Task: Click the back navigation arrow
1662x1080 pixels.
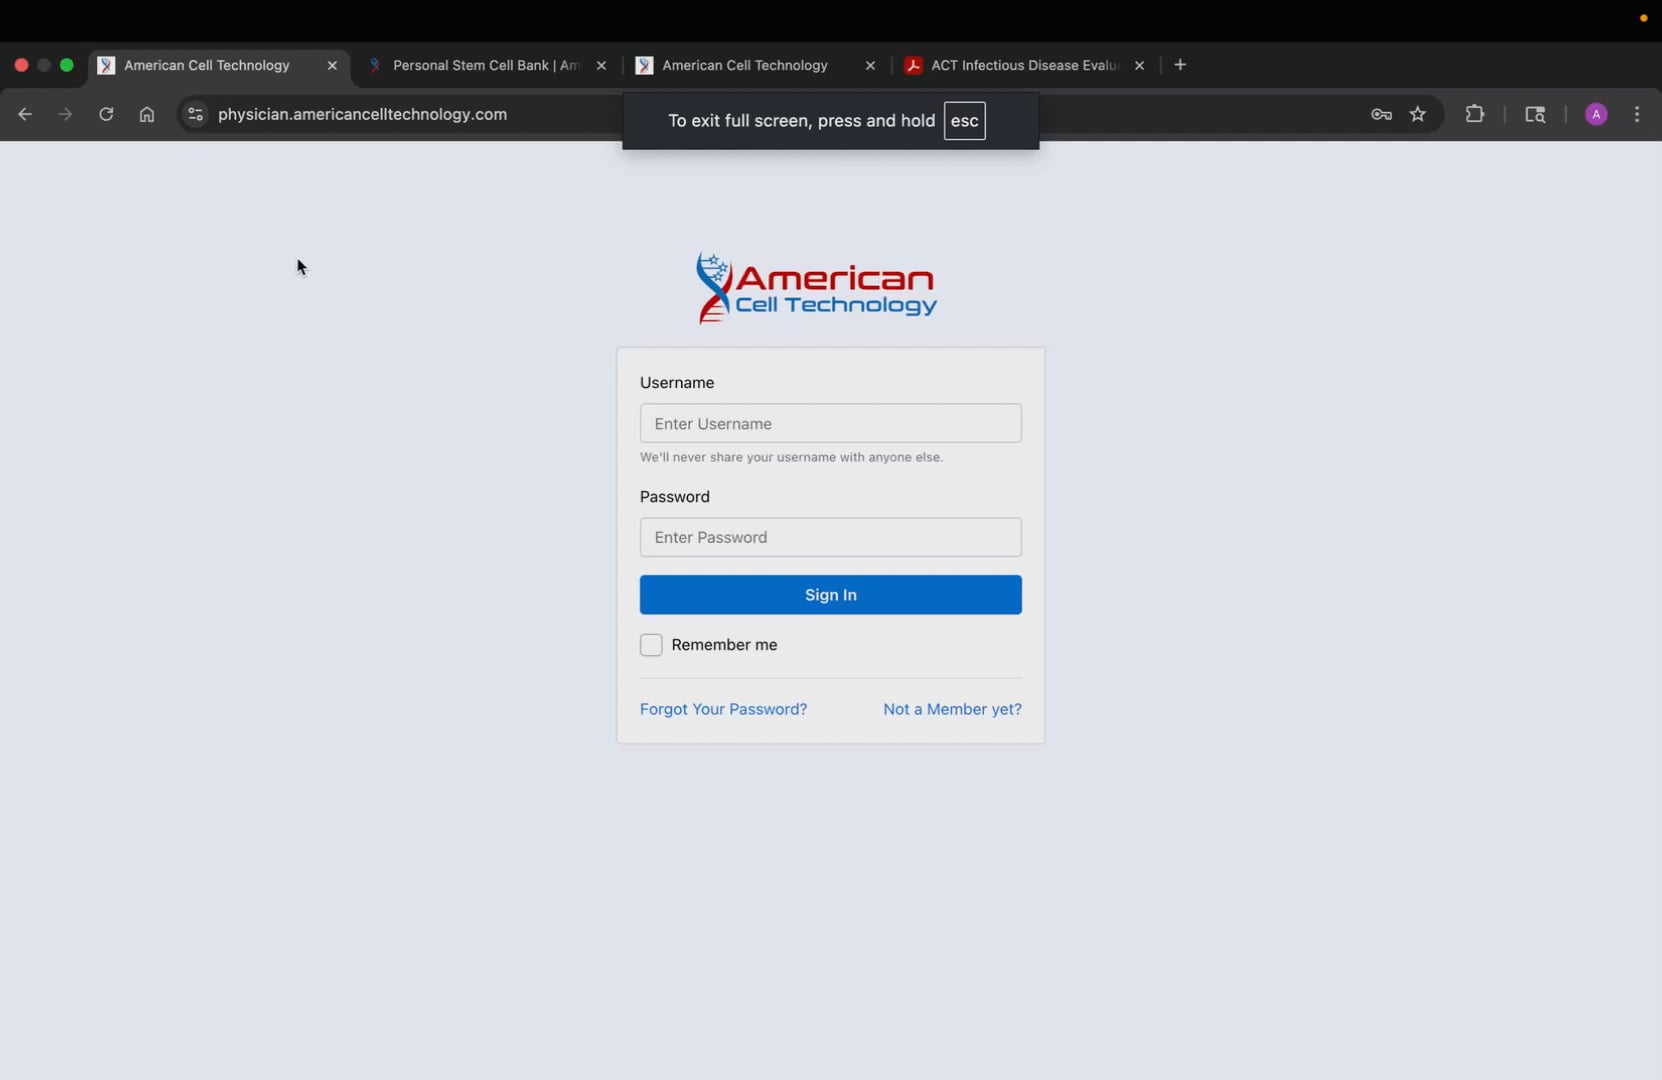Action: 24,114
